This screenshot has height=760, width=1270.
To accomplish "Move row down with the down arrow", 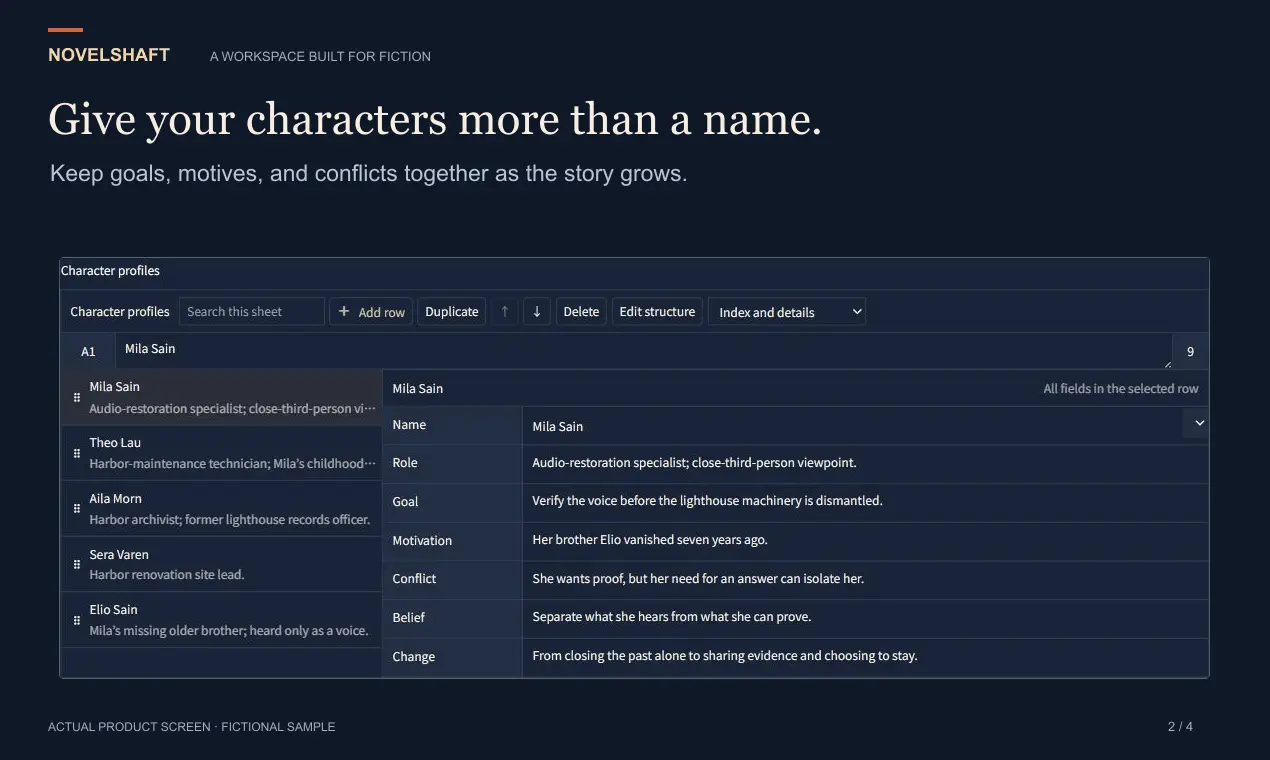I will click(x=537, y=312).
